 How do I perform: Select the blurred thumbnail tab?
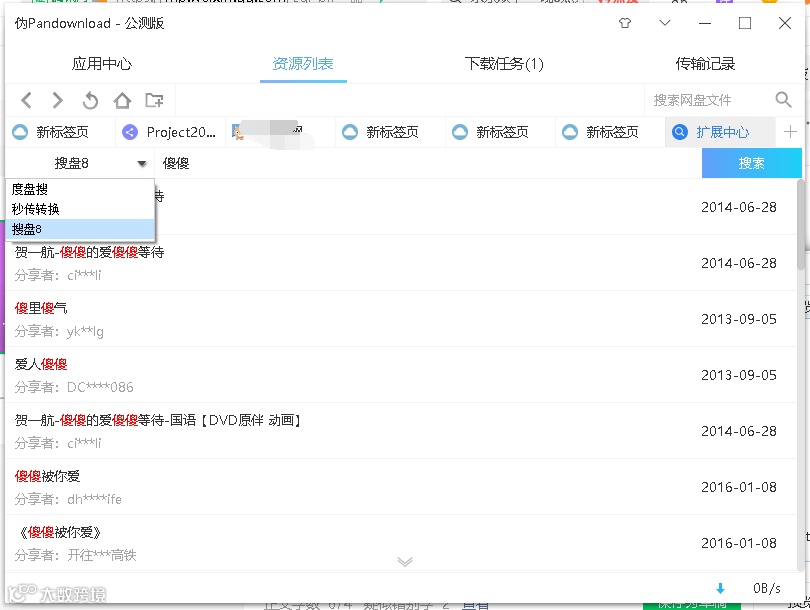pyautogui.click(x=281, y=132)
